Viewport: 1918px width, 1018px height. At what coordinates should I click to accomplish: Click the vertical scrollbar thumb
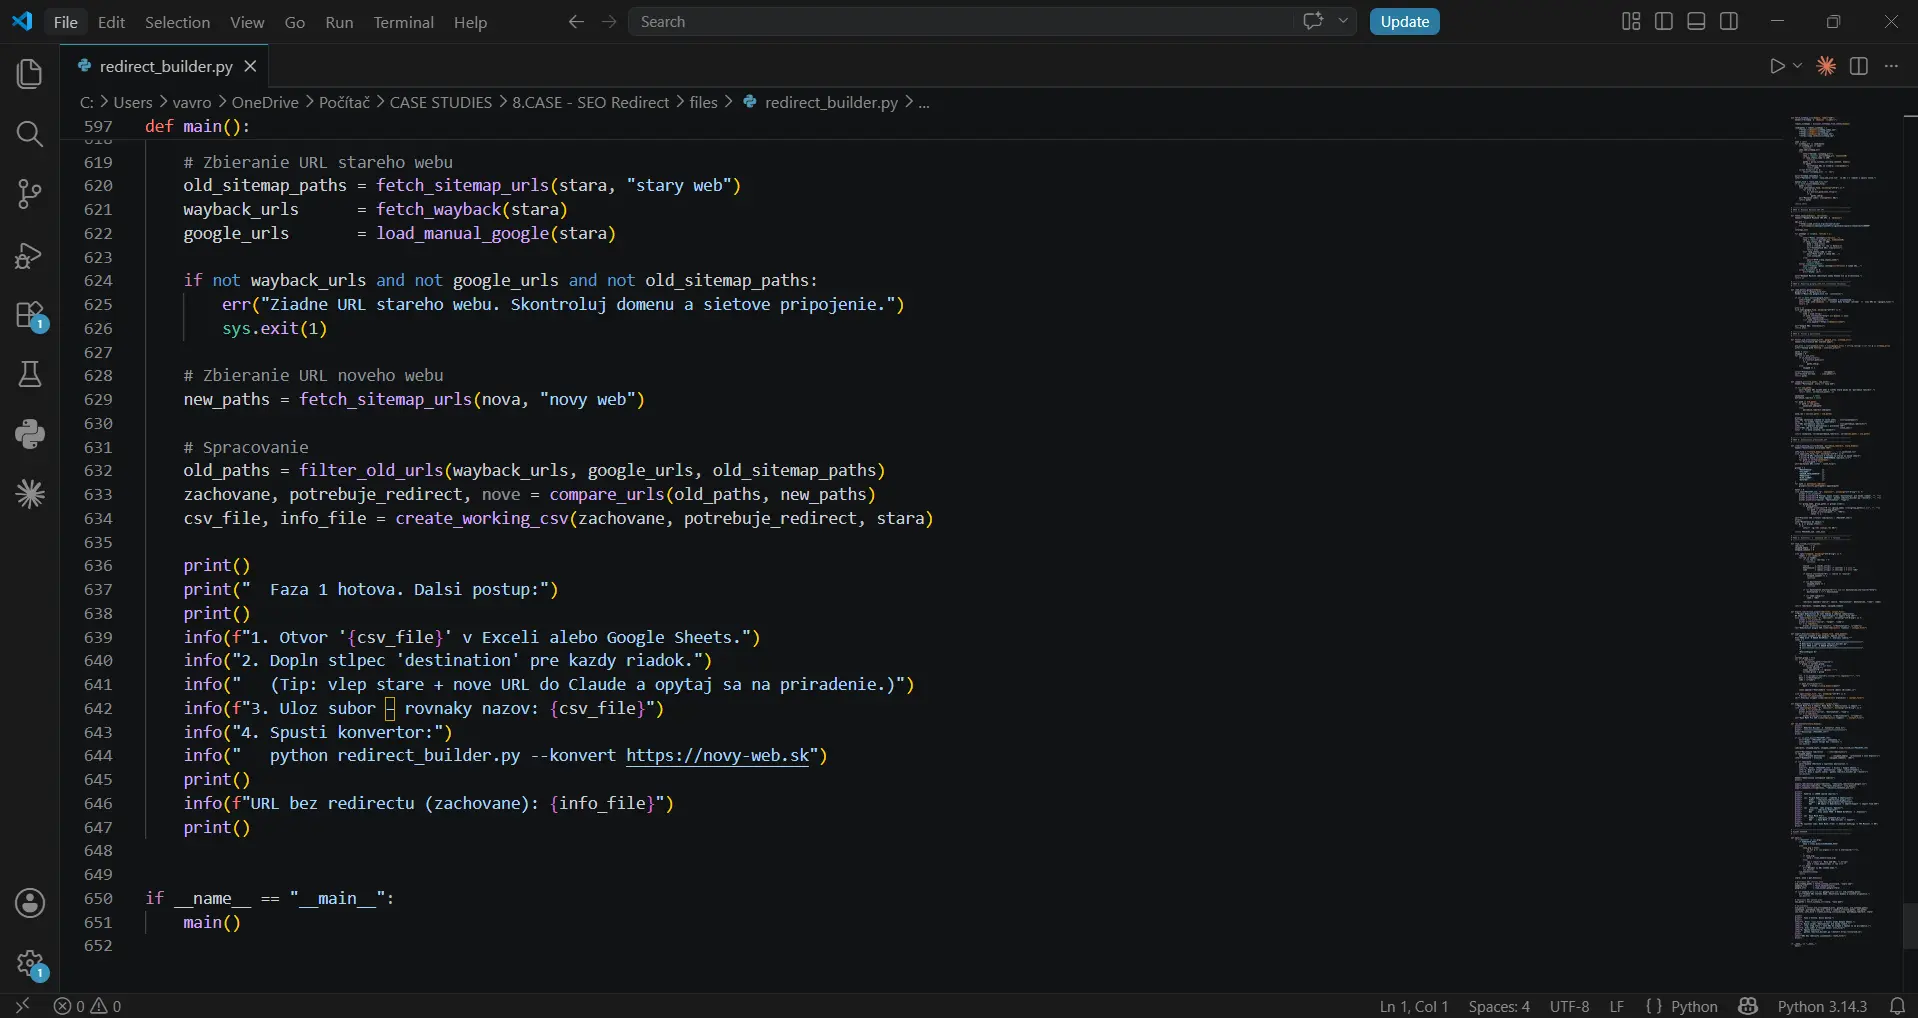1910,926
